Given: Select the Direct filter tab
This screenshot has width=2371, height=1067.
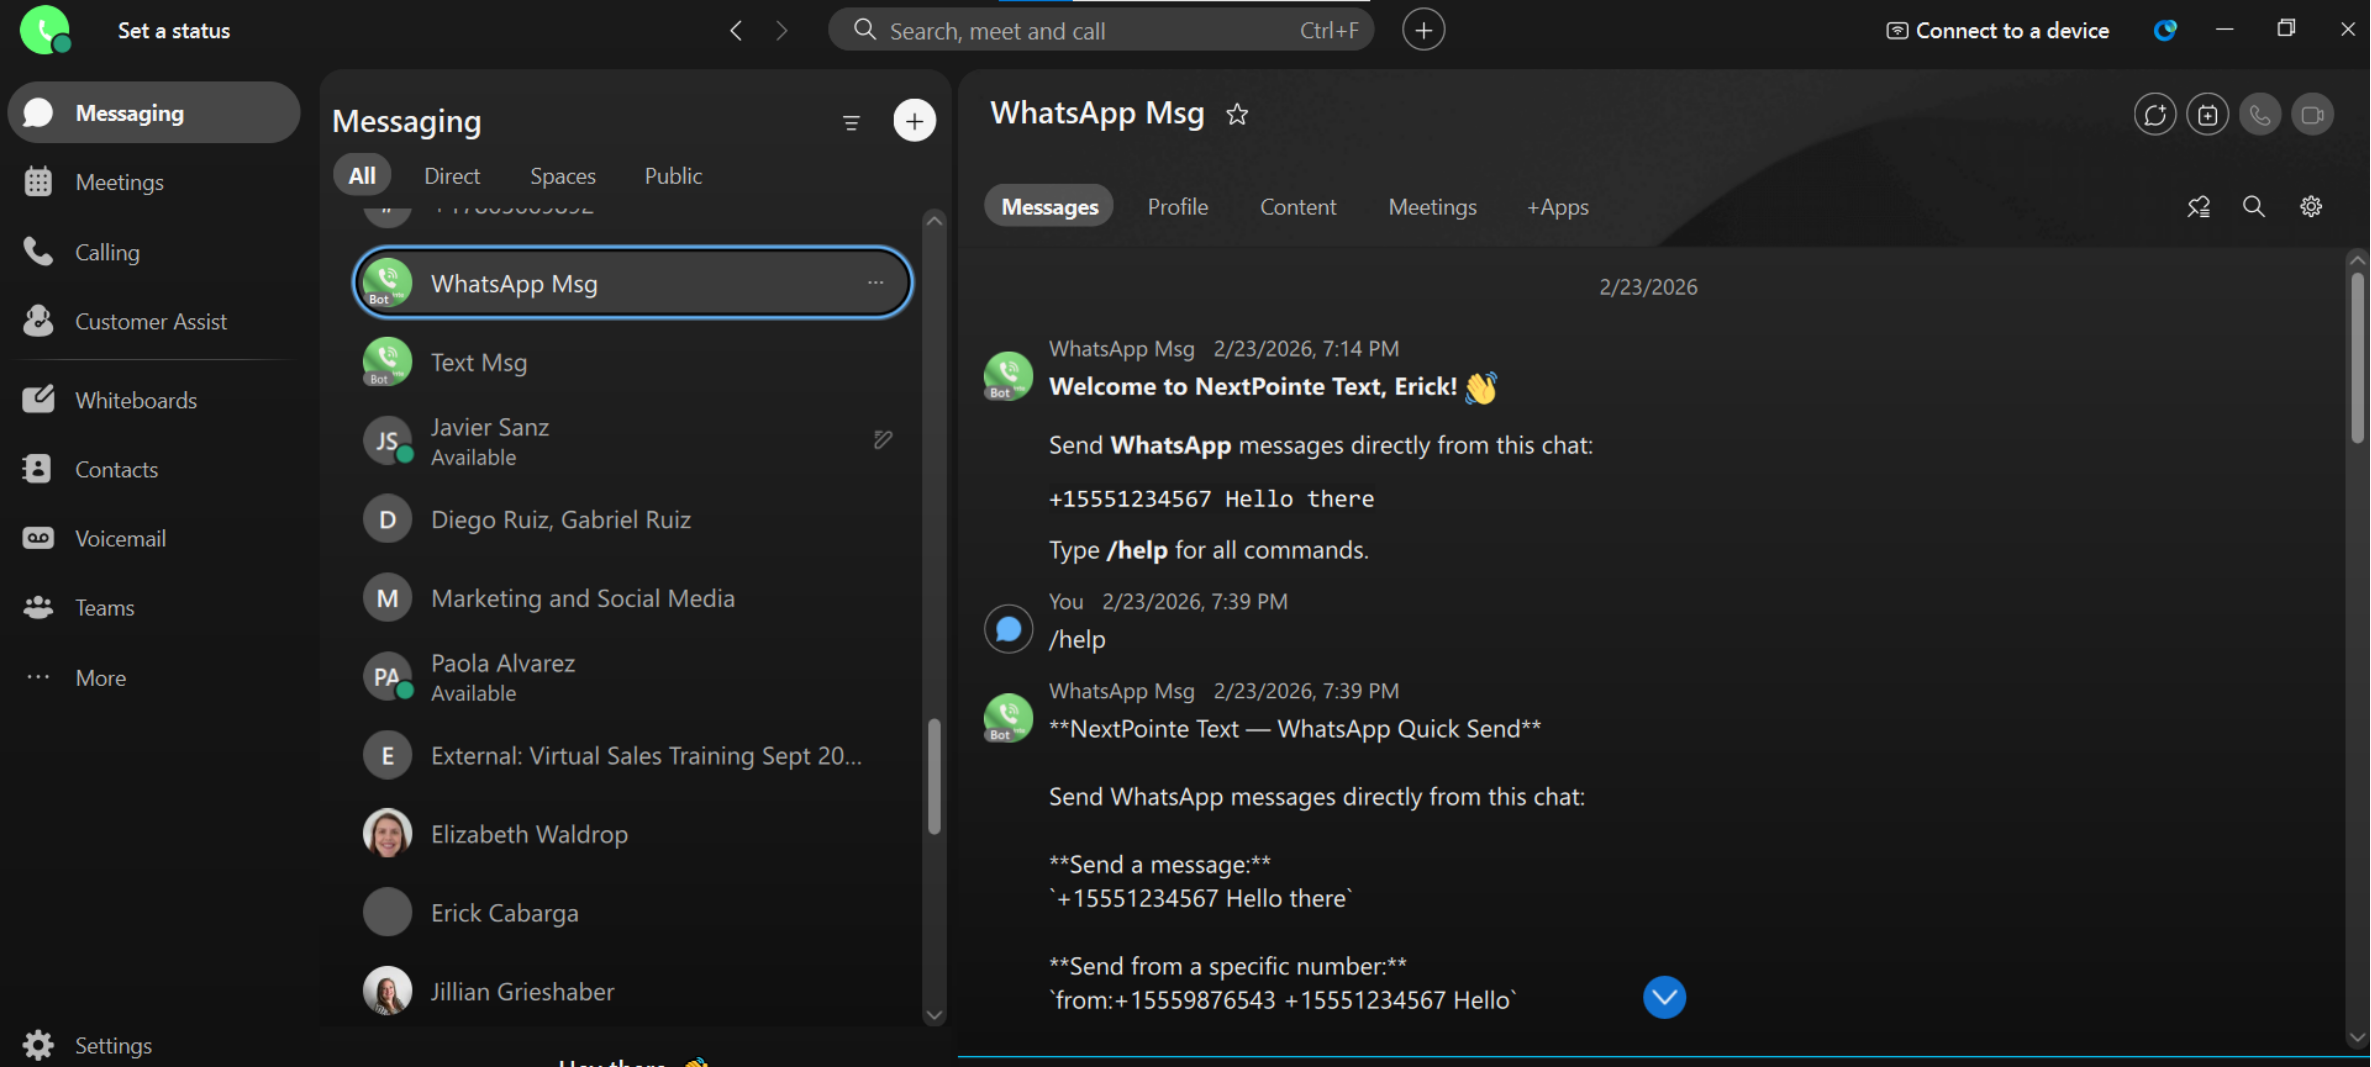Looking at the screenshot, I should click(452, 176).
